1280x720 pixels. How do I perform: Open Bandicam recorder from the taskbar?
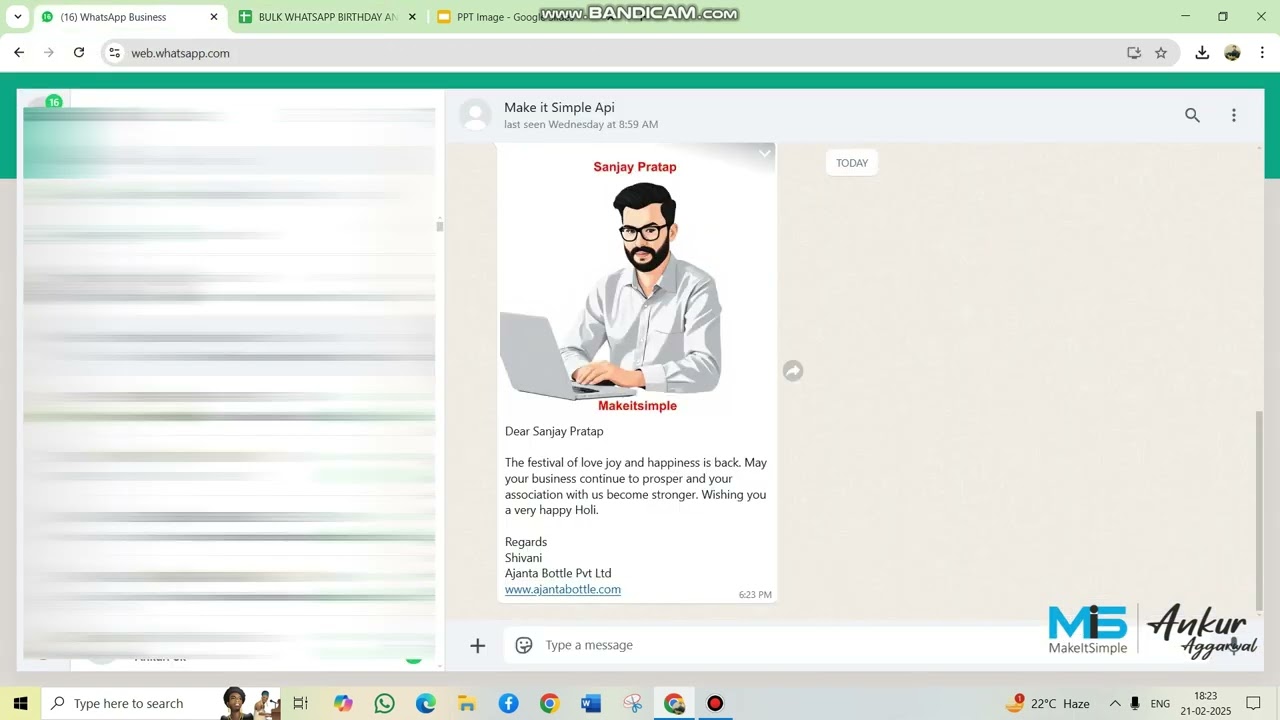coord(715,703)
